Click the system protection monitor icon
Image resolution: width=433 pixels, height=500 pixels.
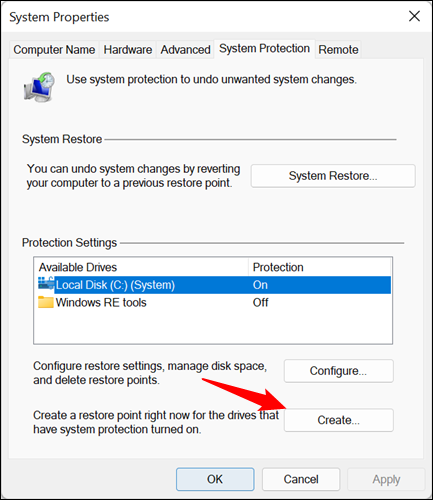40,87
